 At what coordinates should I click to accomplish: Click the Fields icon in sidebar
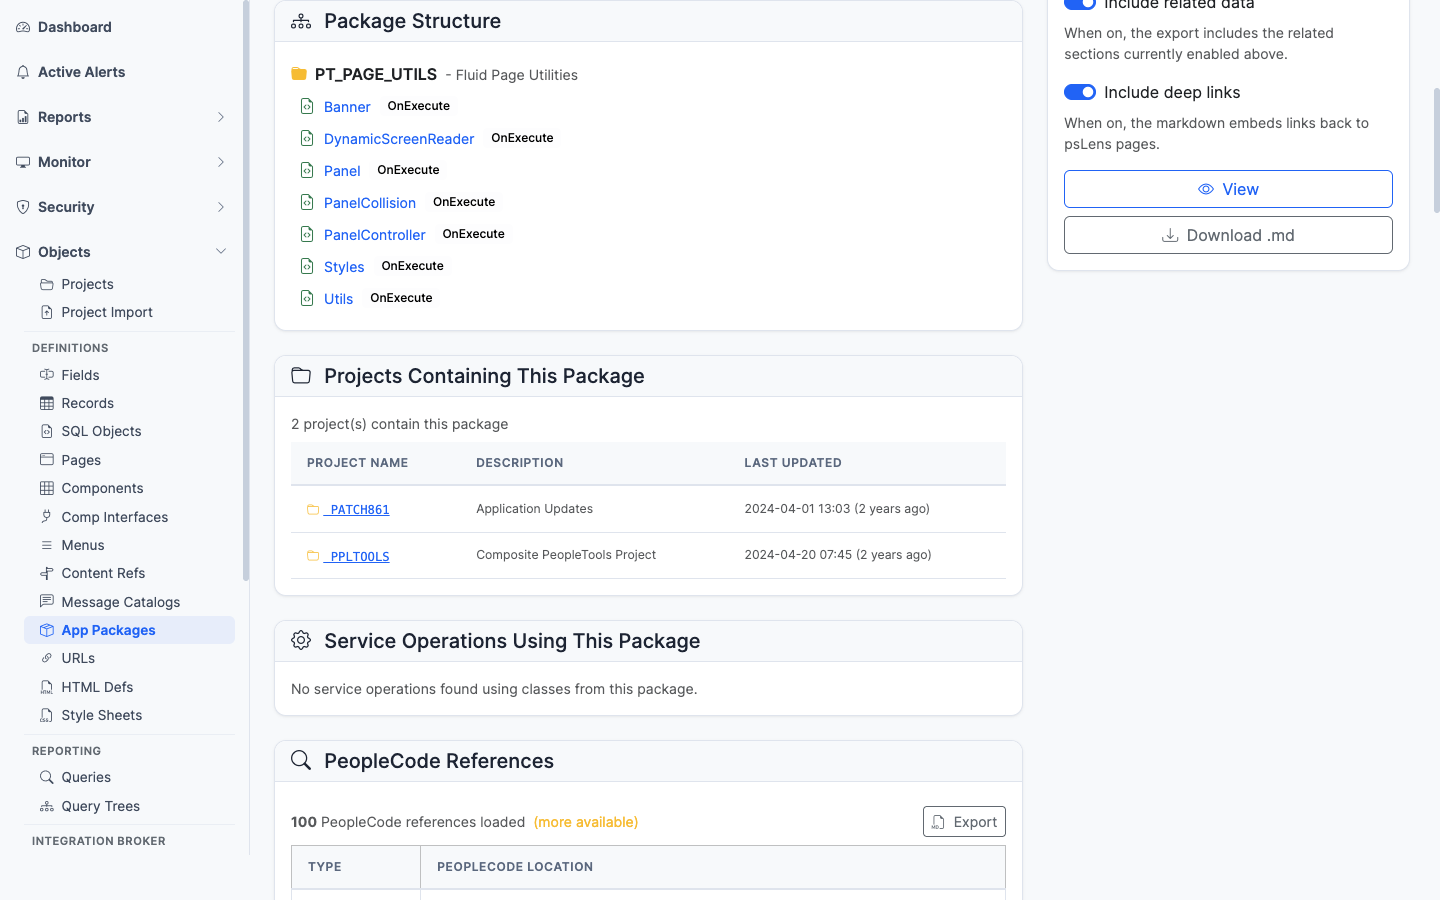point(47,375)
